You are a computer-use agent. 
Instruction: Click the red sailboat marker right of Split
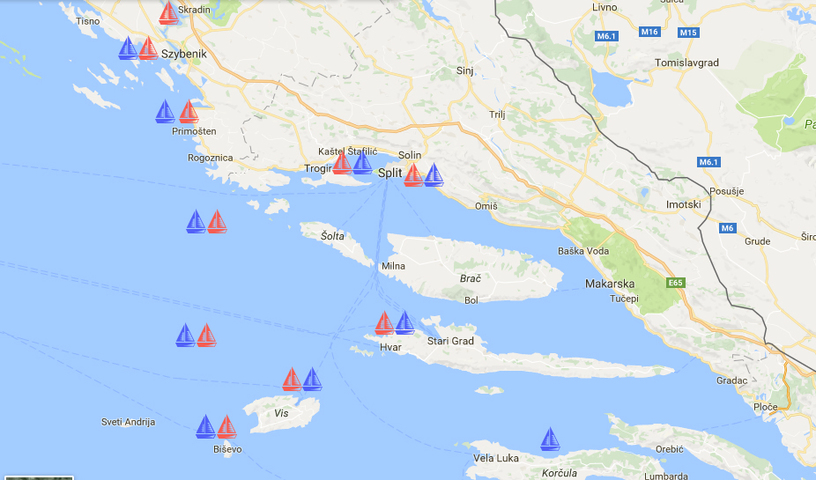(x=414, y=175)
